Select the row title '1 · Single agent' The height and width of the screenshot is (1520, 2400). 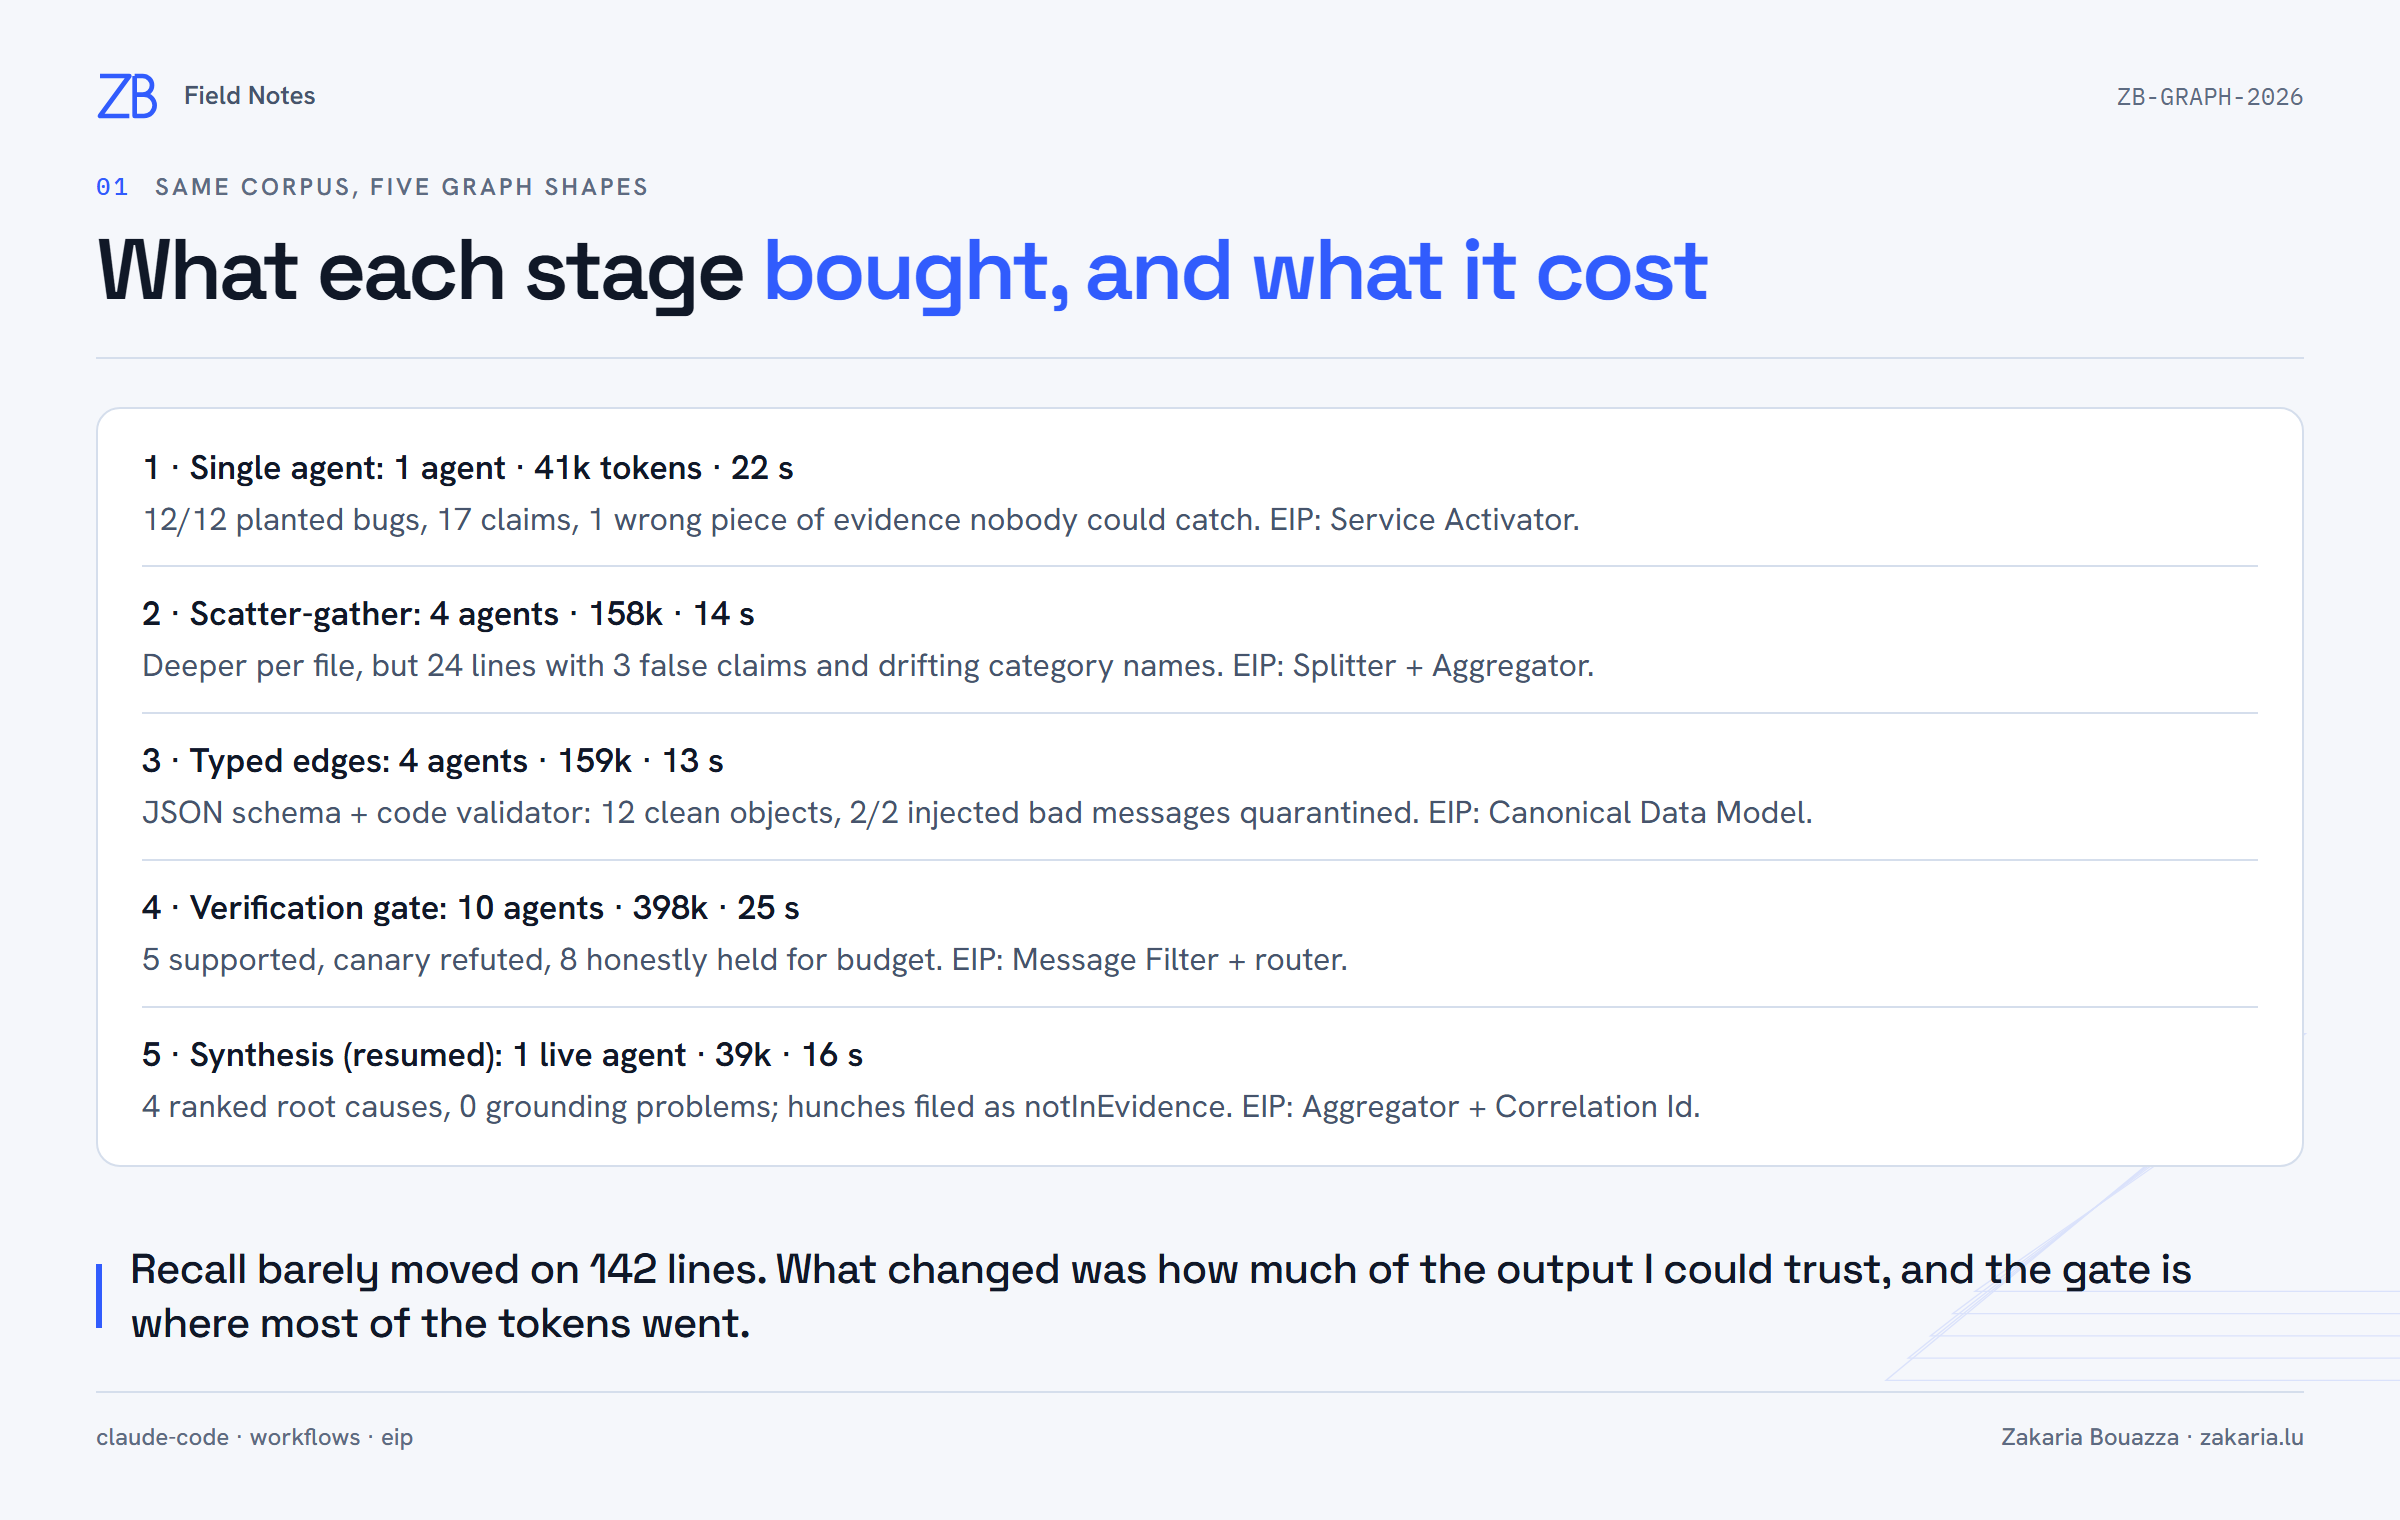tap(467, 468)
